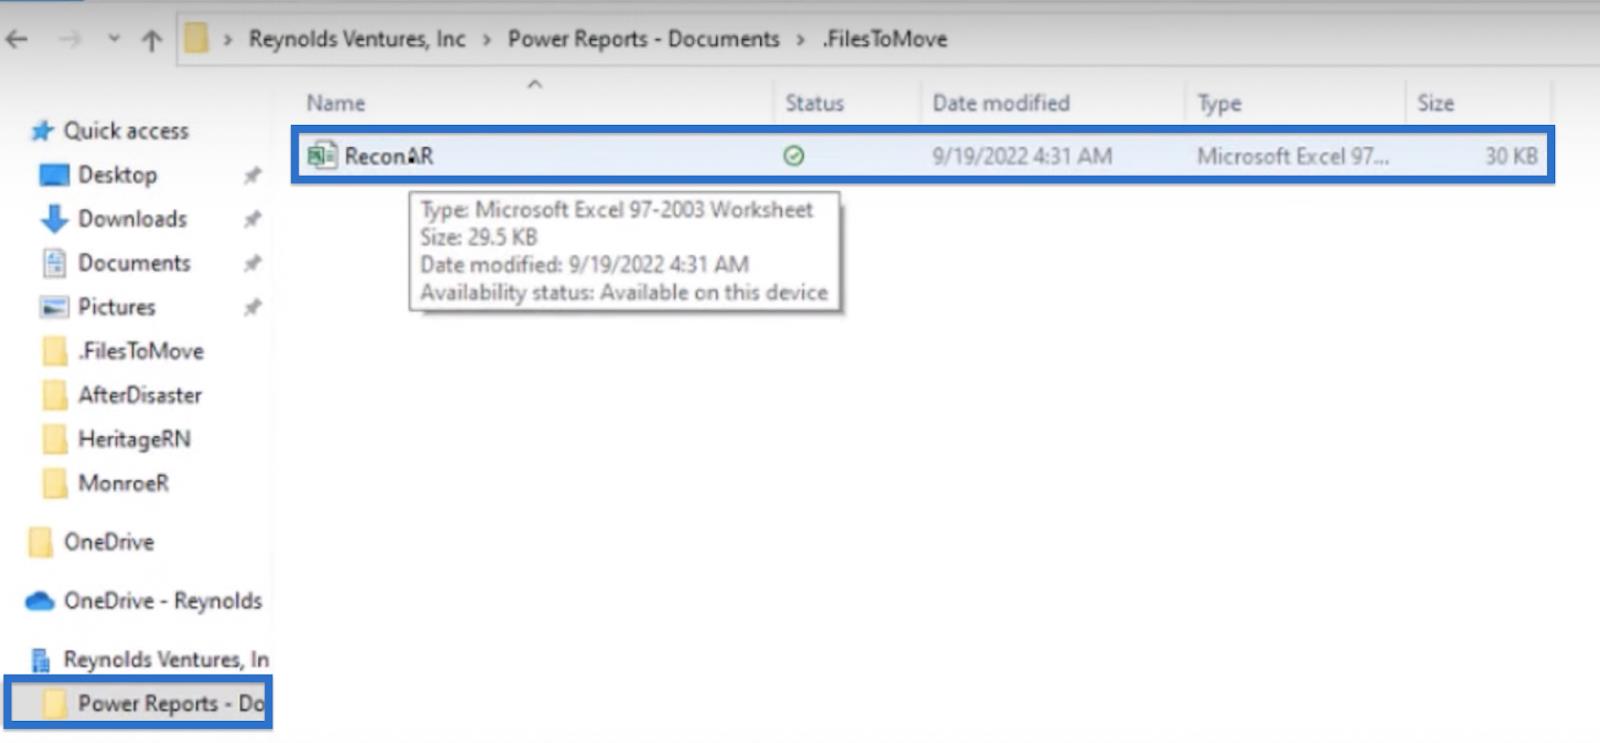Viewport: 1600px width, 743px height.
Task: Click the pin icon next to Downloads
Action: (252, 219)
